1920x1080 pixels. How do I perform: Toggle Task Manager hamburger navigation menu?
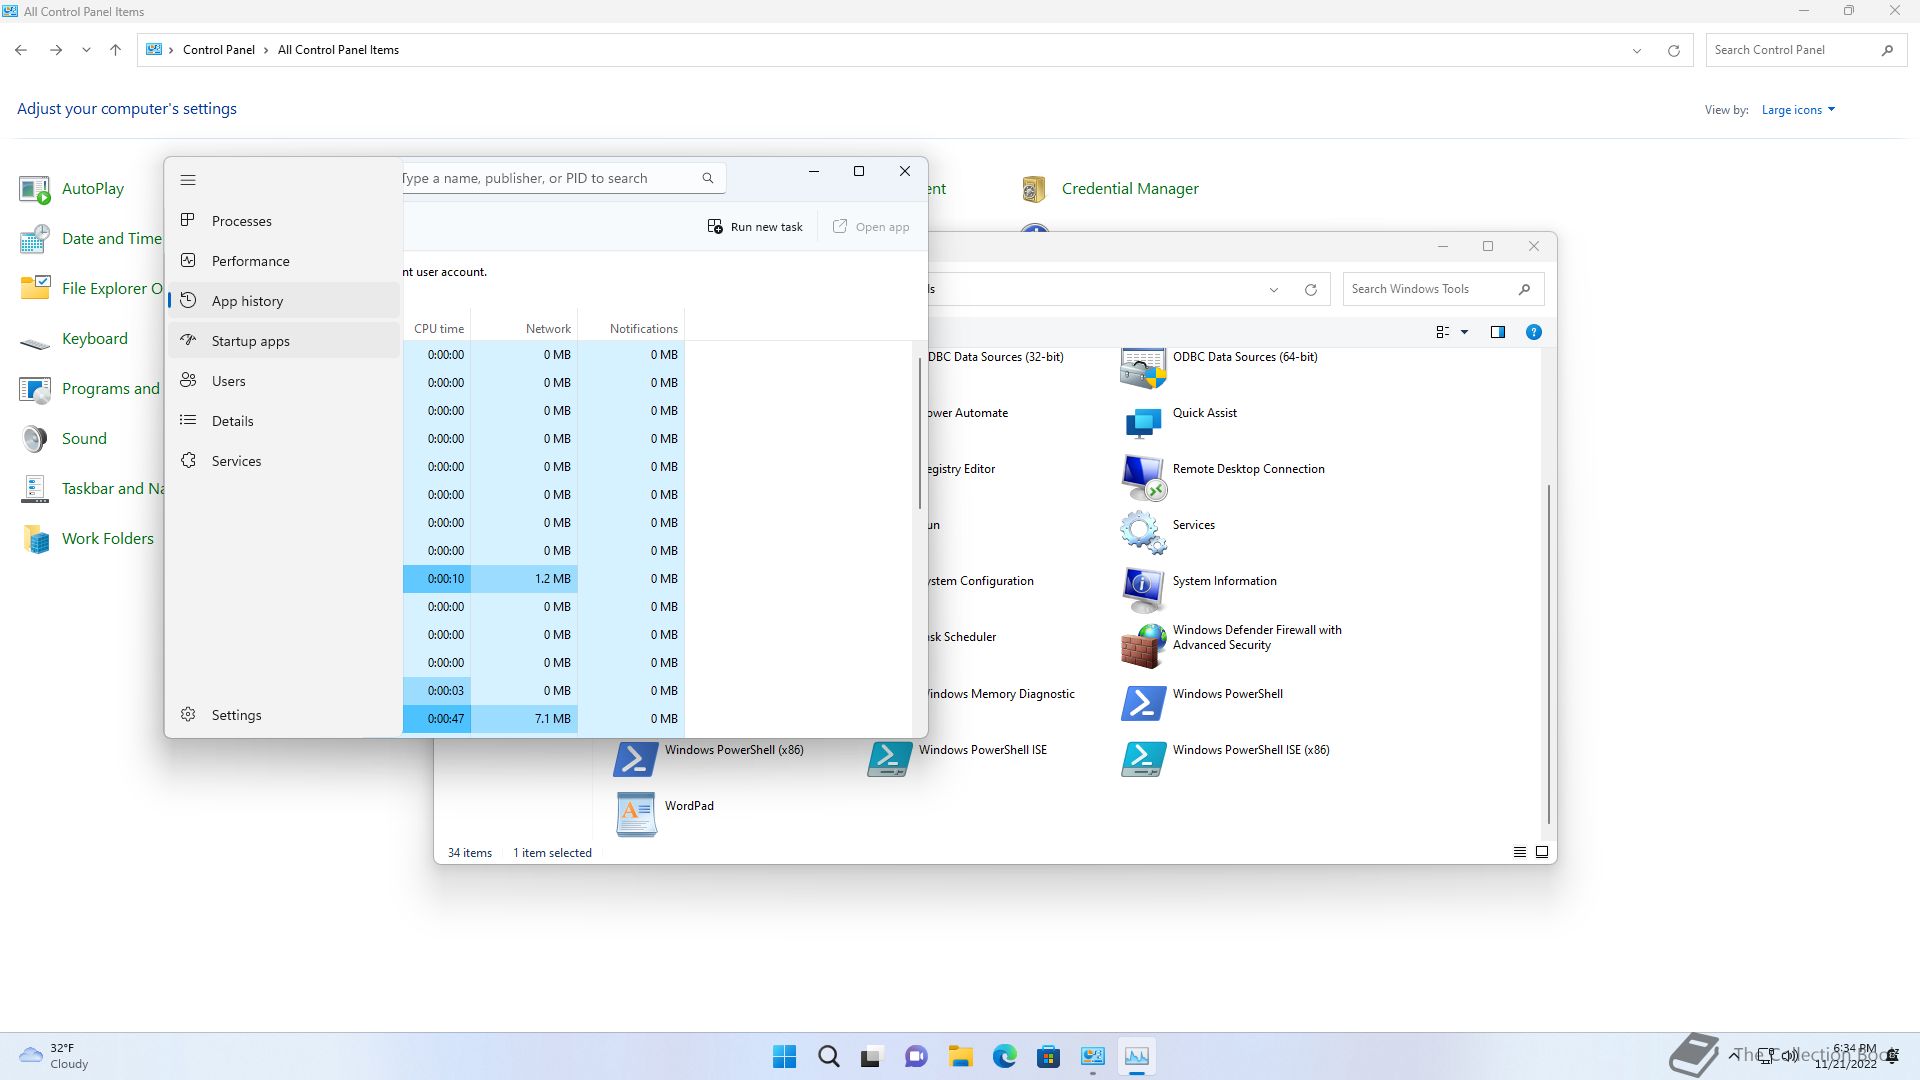188,180
